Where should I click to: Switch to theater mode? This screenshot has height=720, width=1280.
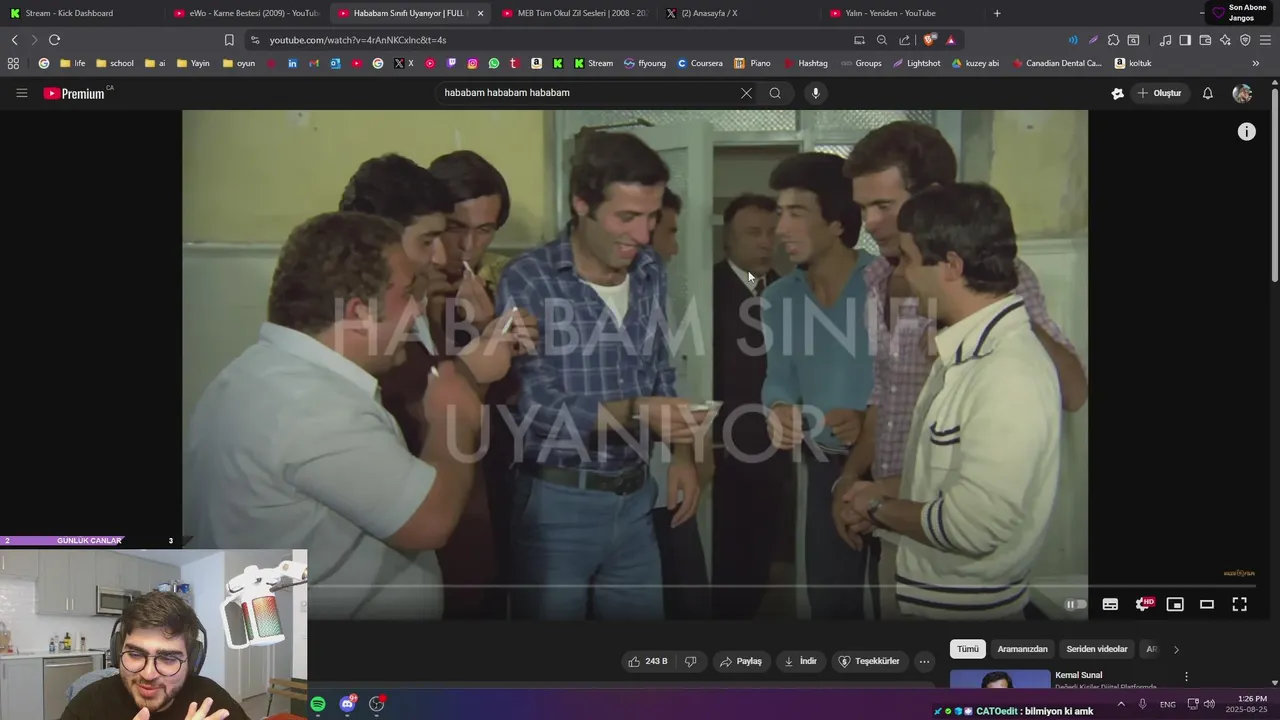coord(1207,604)
